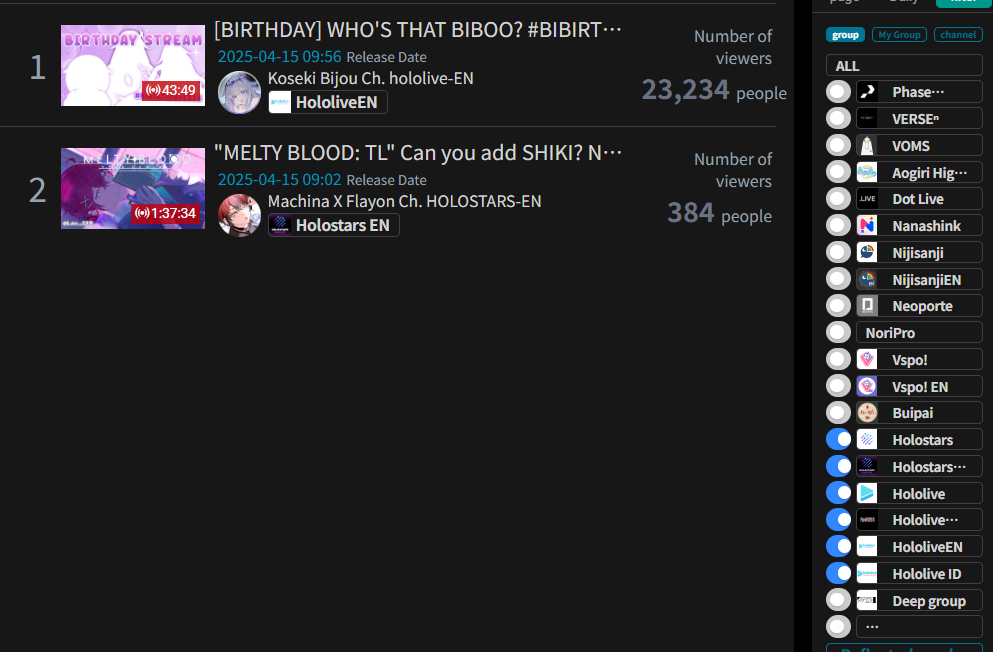
Task: Click Koseki Bijou channel avatar
Action: click(239, 92)
